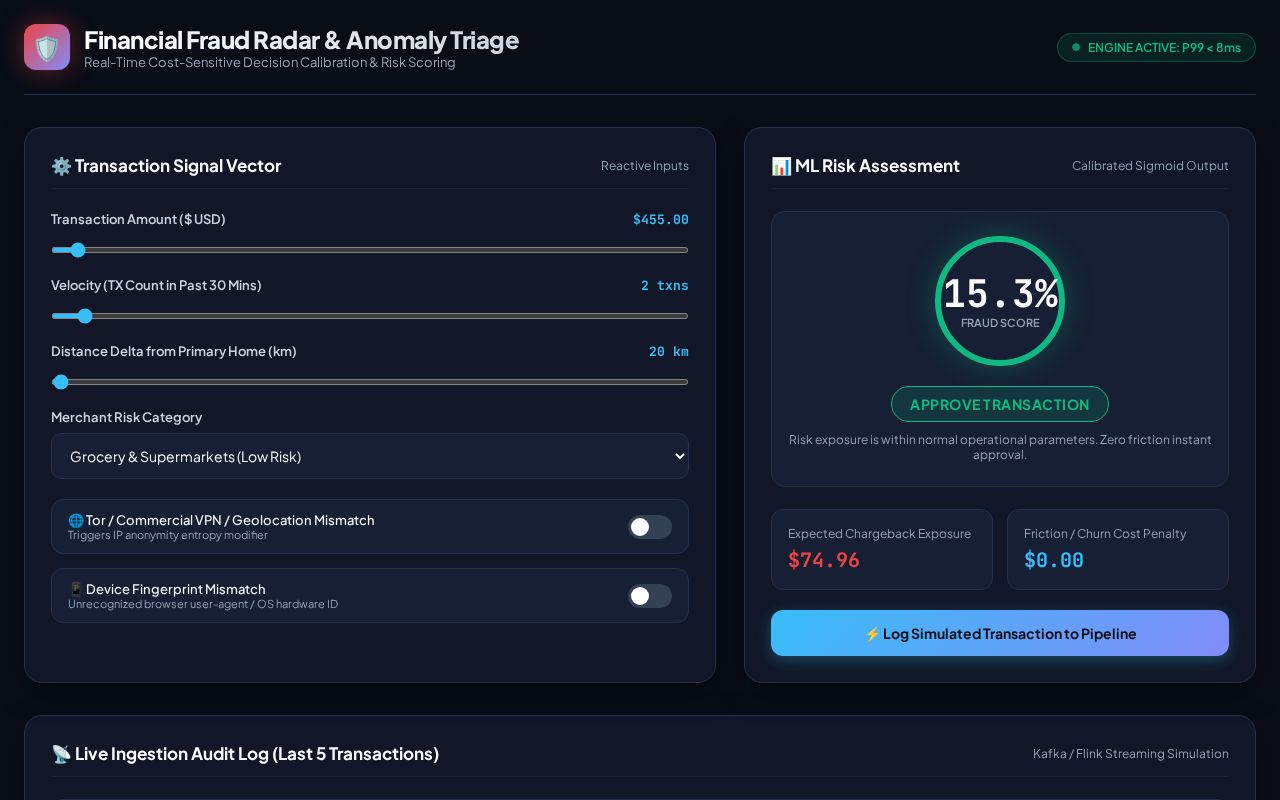Image resolution: width=1280 pixels, height=800 pixels.
Task: Click the bar chart icon beside ML Risk Assessment
Action: pyautogui.click(x=781, y=166)
